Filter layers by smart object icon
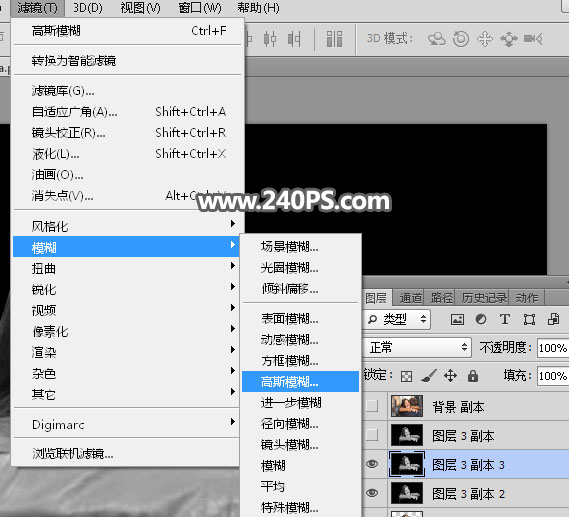The width and height of the screenshot is (569, 517). (x=553, y=319)
